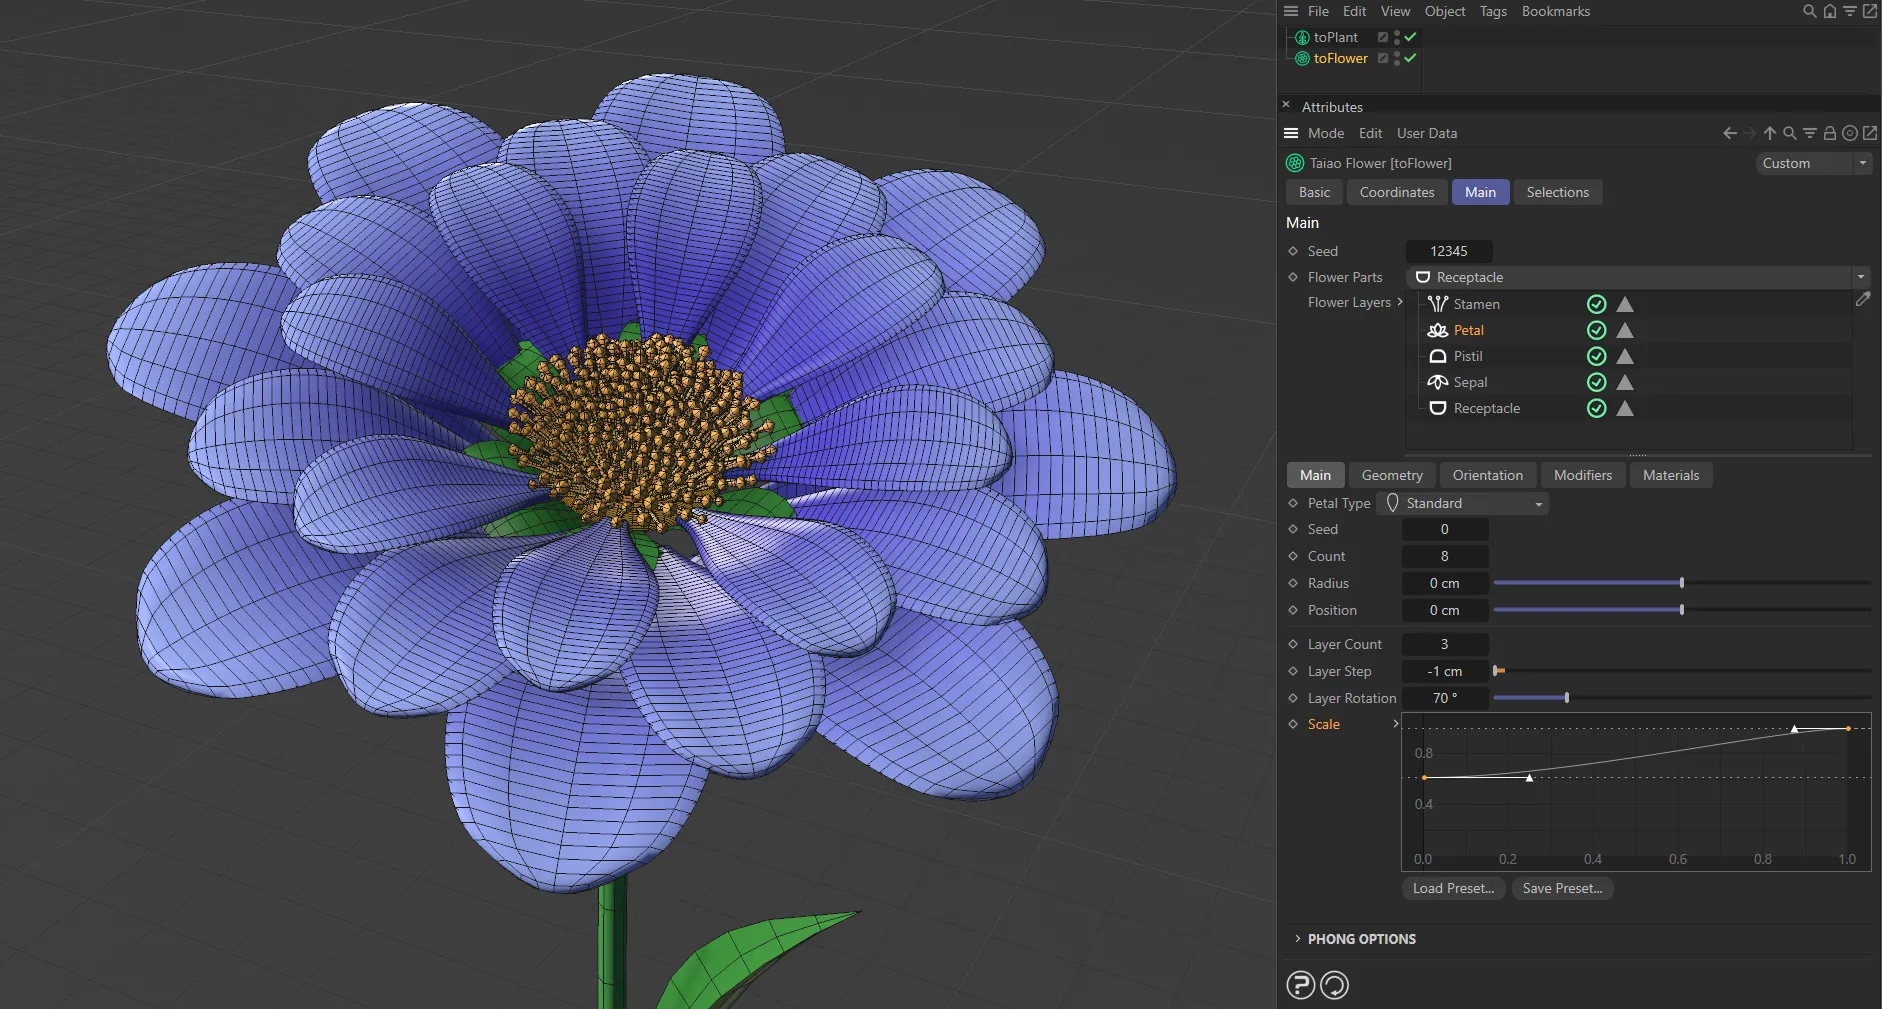Open the Flower Parts dropdown

tap(1861, 277)
